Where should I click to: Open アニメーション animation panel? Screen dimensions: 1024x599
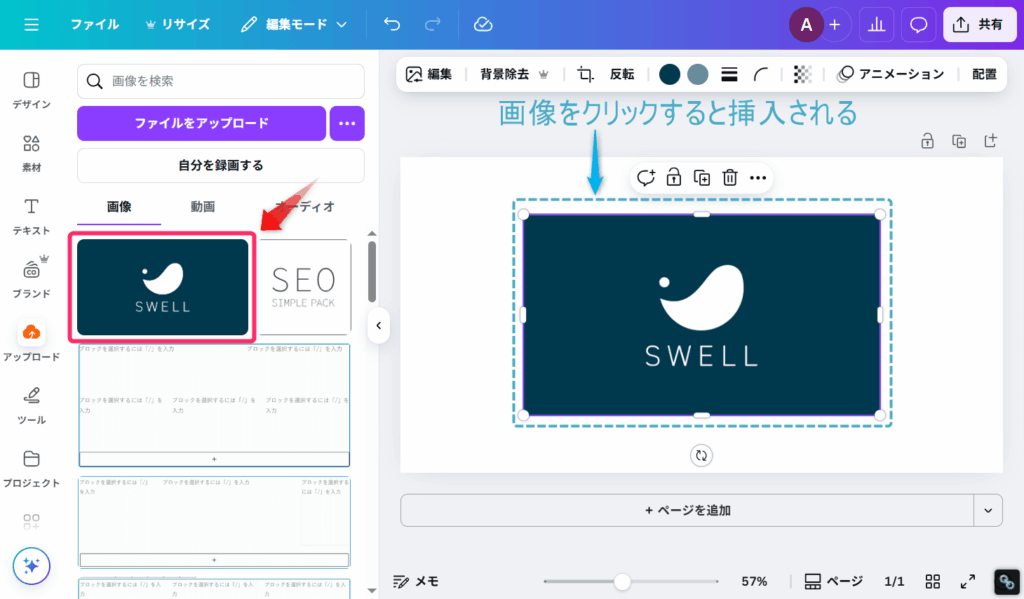click(x=891, y=74)
